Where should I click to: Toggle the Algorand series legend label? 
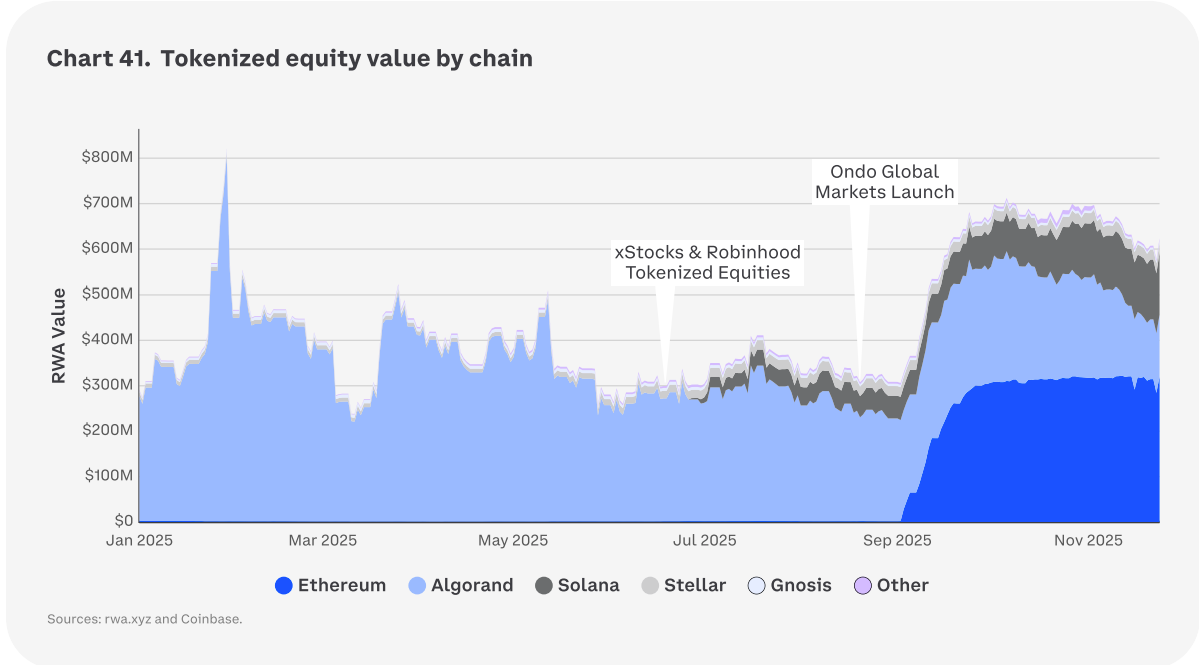click(471, 586)
